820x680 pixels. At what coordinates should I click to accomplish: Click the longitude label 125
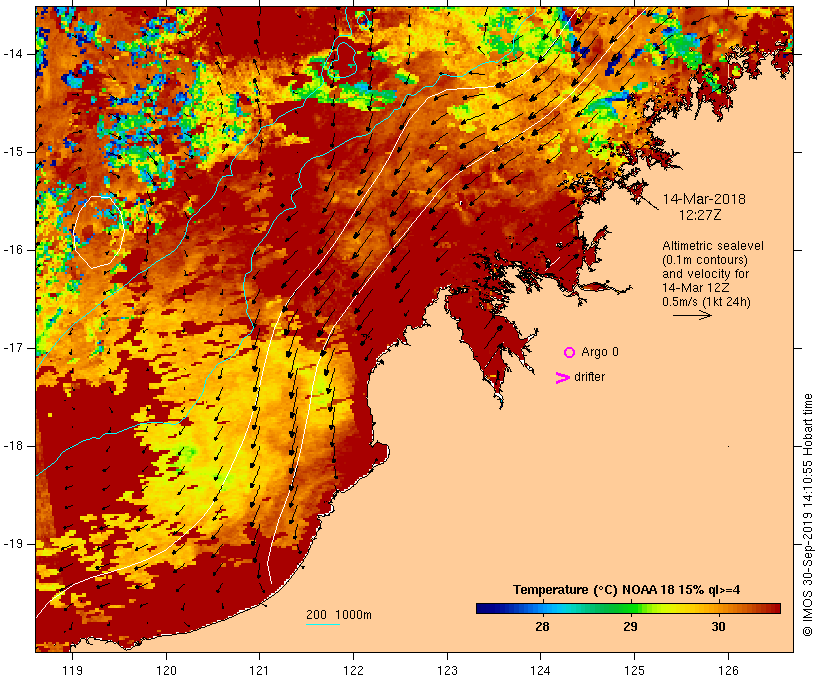click(634, 670)
